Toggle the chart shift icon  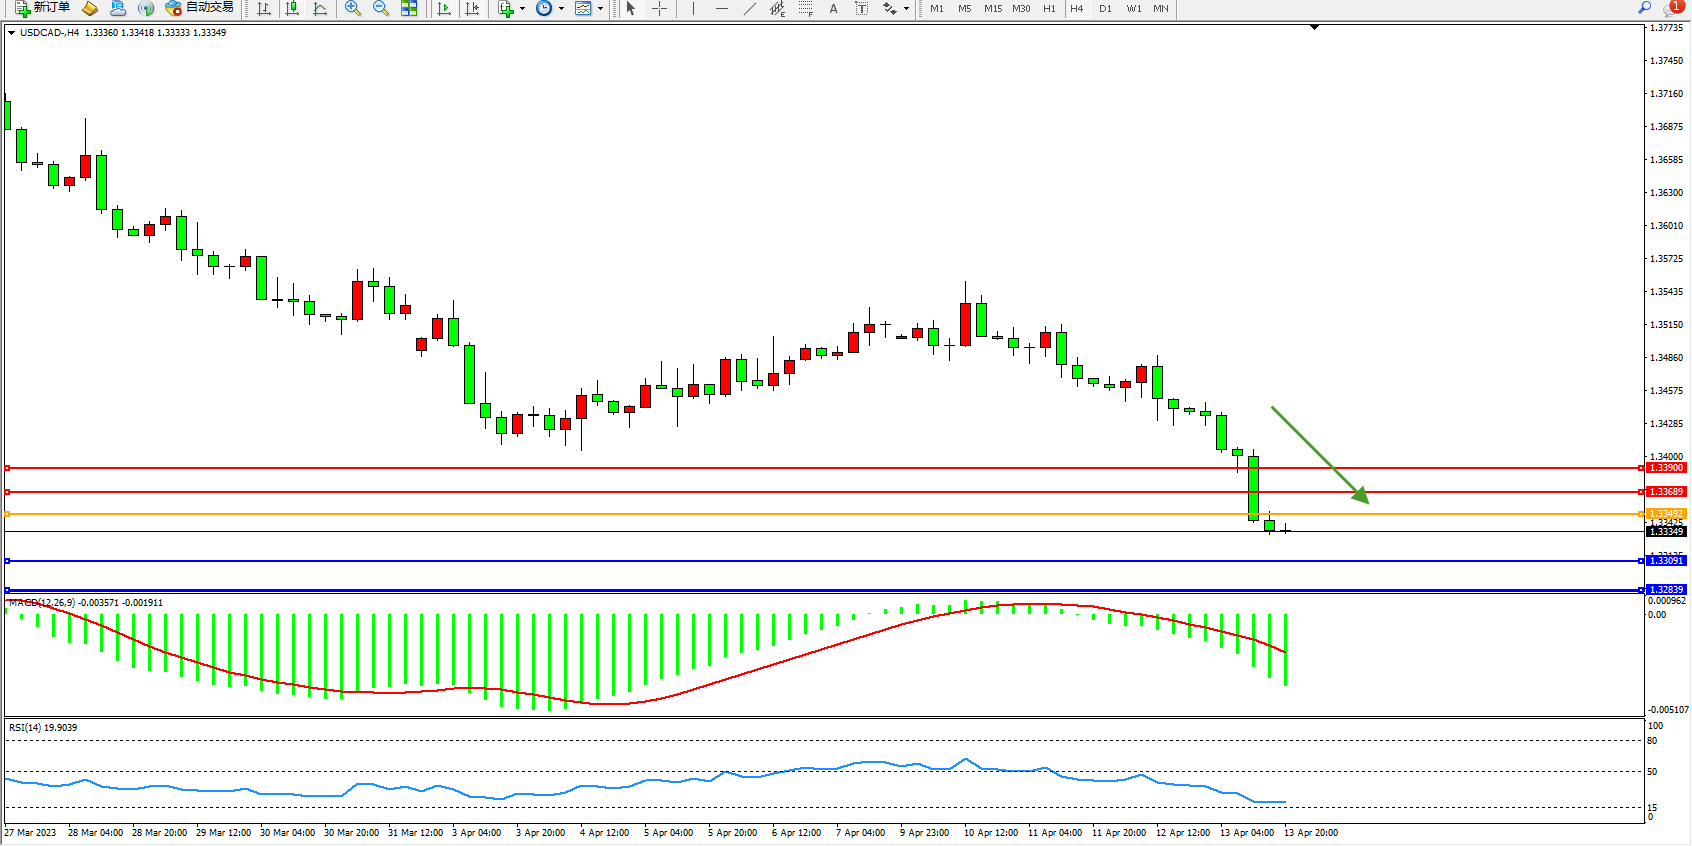pyautogui.click(x=472, y=8)
